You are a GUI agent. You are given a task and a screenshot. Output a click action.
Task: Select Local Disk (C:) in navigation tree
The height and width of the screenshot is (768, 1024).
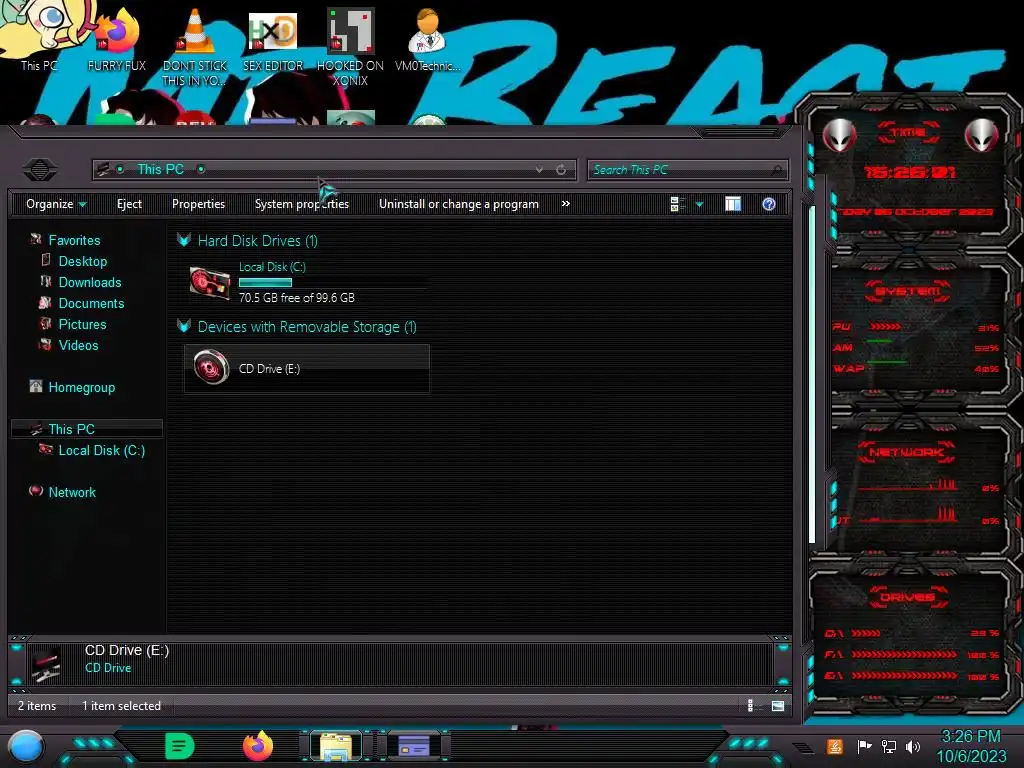102,450
